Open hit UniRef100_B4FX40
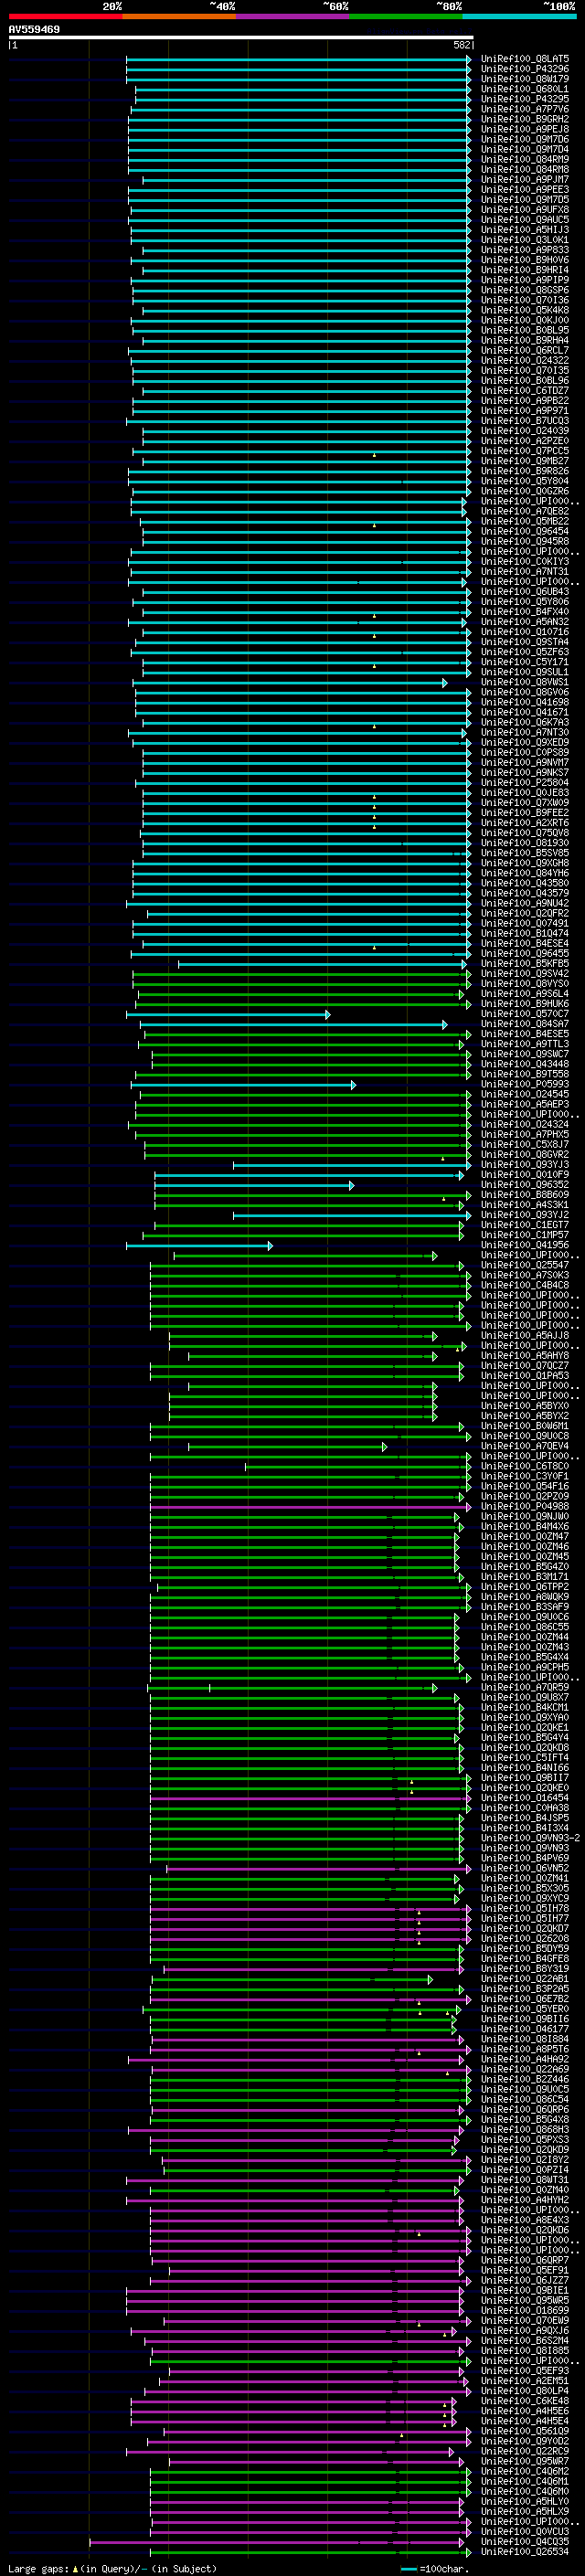The image size is (585, 2576). pos(525,612)
